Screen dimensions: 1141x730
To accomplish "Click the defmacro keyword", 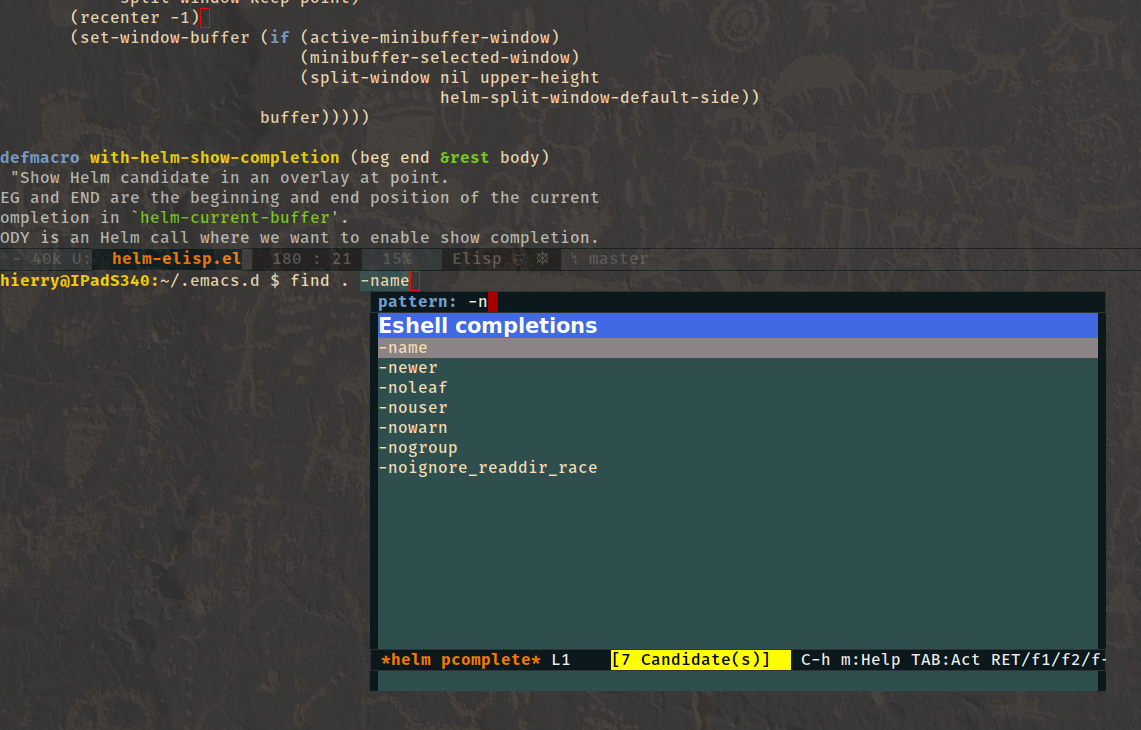I will tap(39, 158).
